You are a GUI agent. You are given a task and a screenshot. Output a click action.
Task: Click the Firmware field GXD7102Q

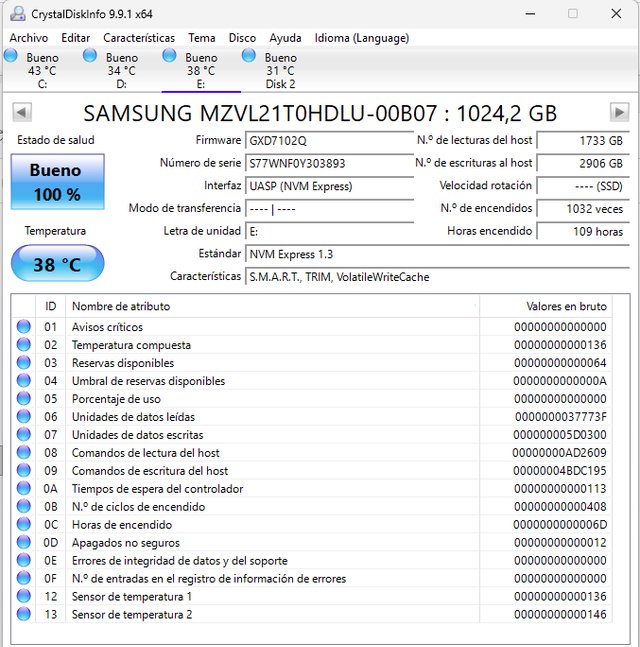329,141
